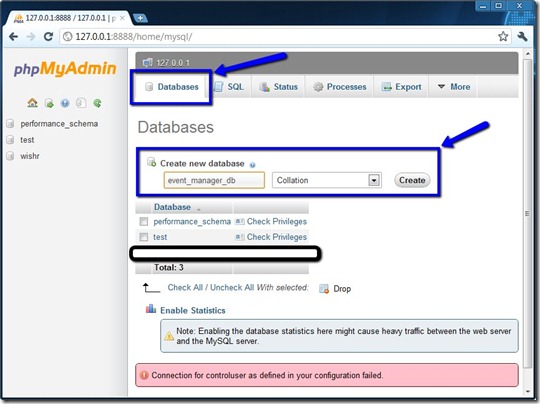Open a new browser tab
This screenshot has width=540, height=404.
(x=140, y=18)
